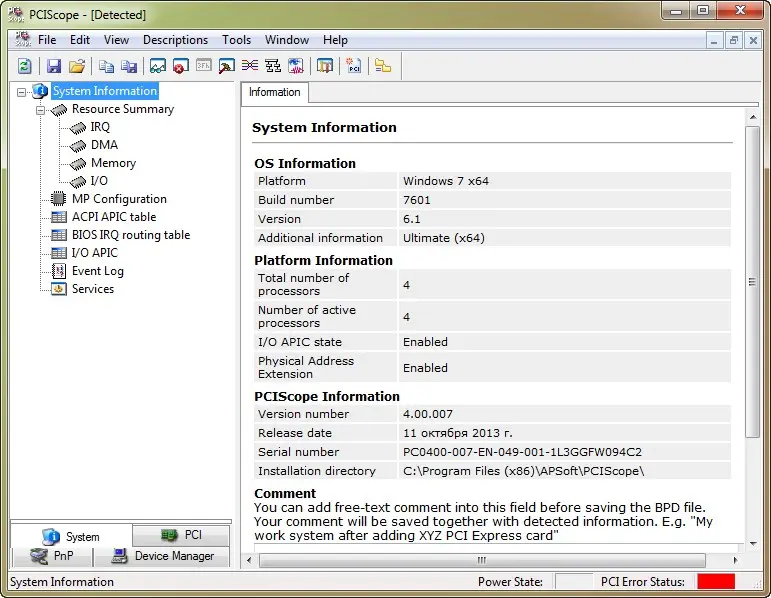Click the copy pages toolbar icon
771x598 pixels.
point(106,66)
